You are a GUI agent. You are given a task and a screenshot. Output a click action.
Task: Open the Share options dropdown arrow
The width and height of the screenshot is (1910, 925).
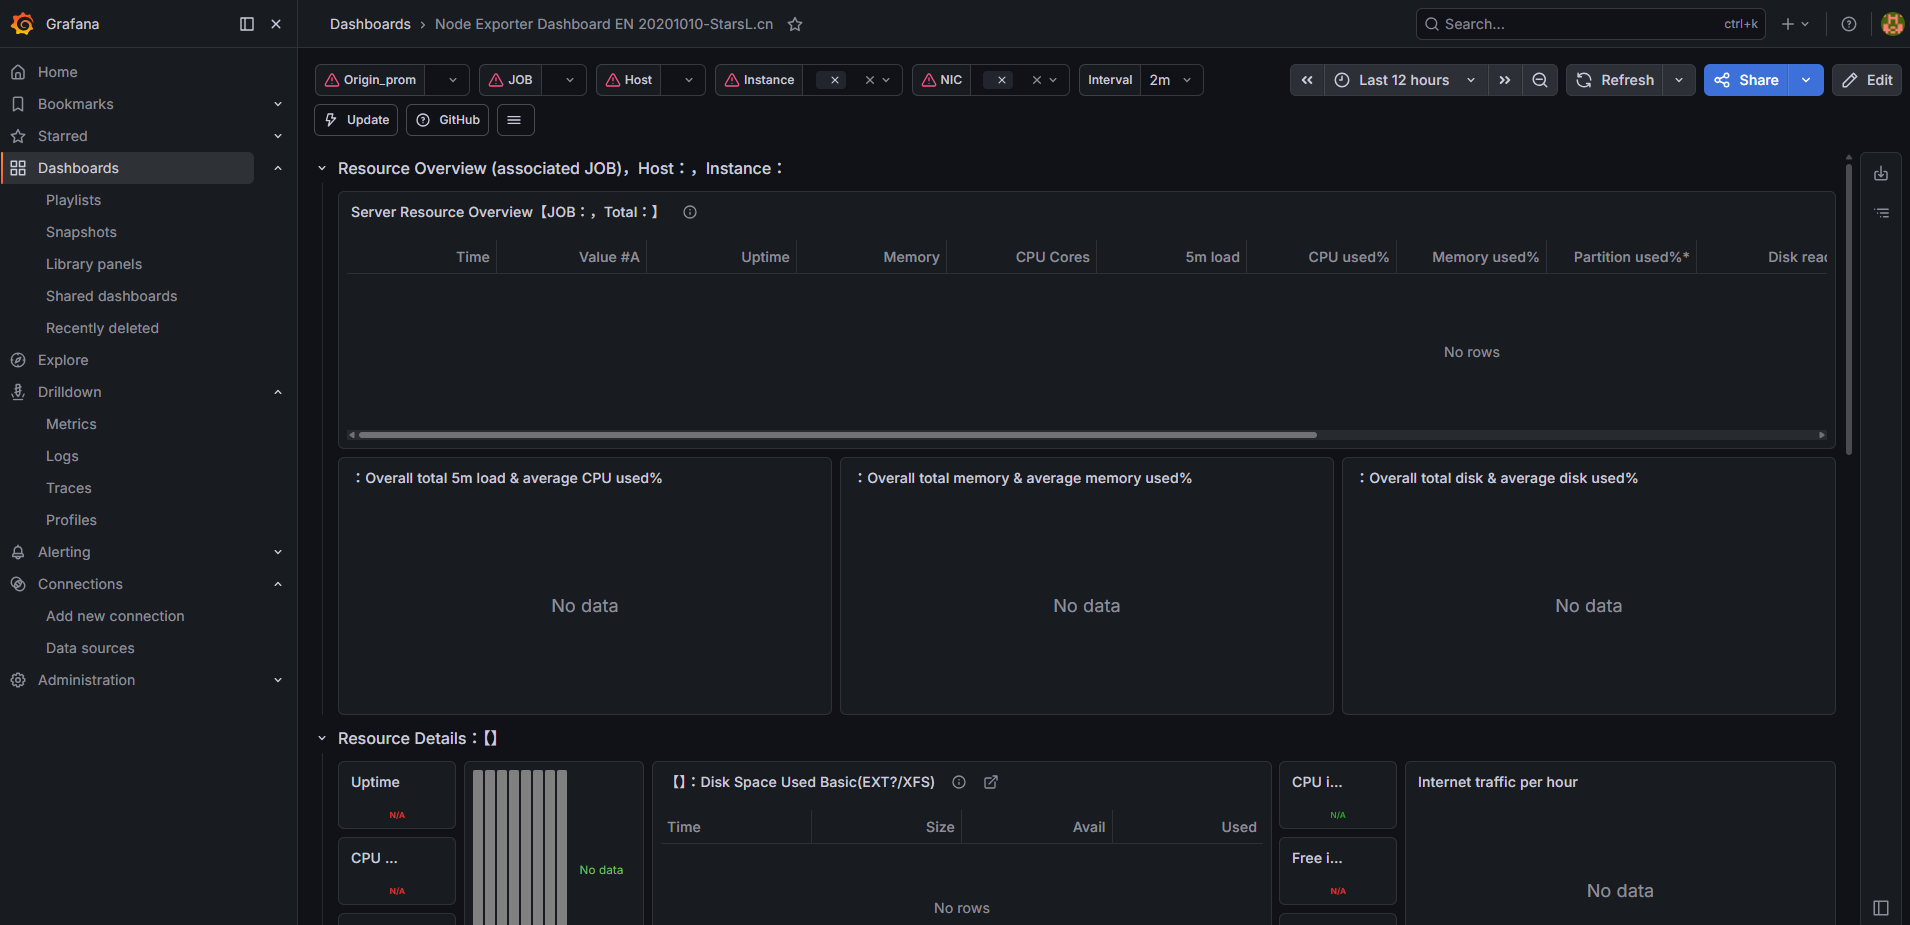pos(1806,80)
